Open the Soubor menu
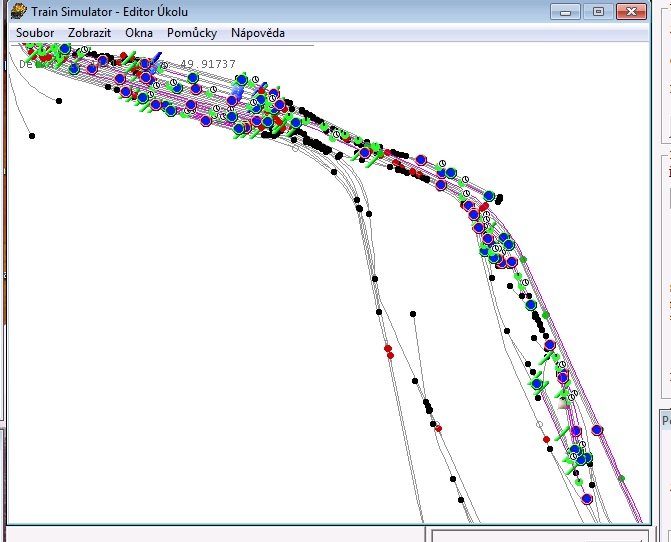This screenshot has height=542, width=671. pyautogui.click(x=35, y=33)
